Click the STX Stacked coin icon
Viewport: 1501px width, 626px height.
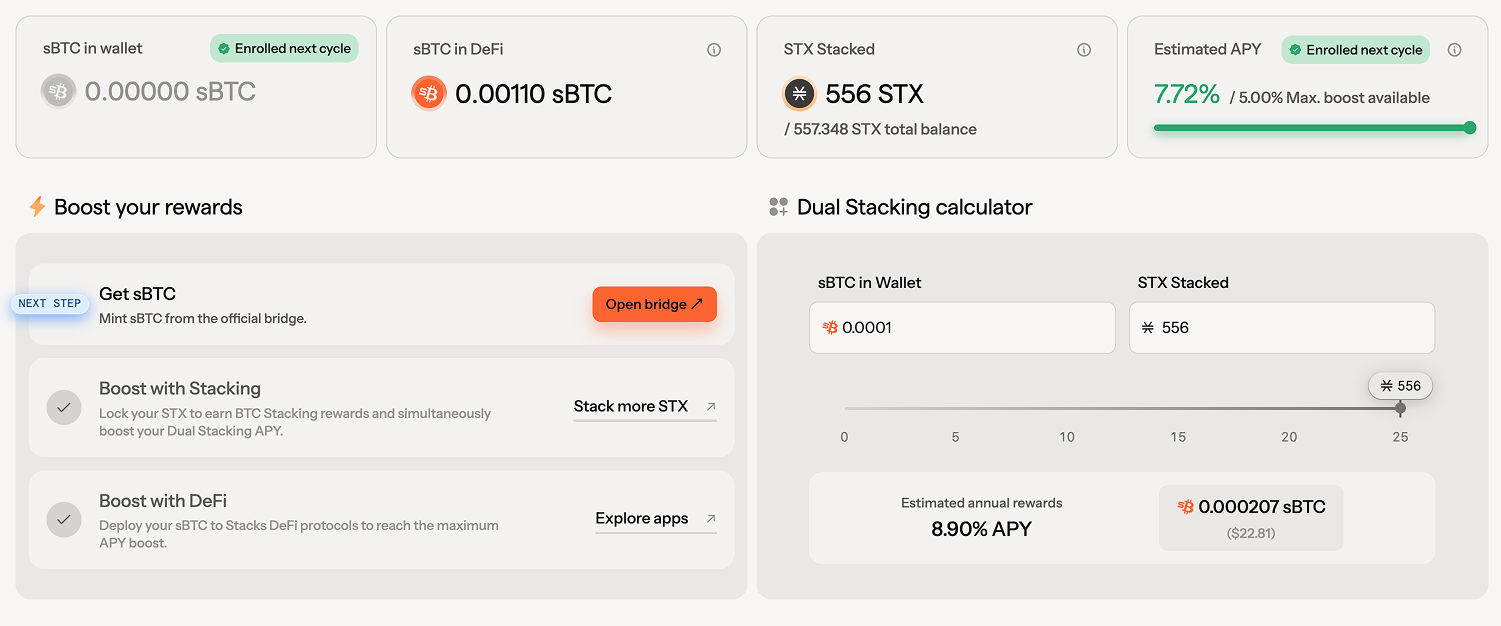click(x=799, y=94)
